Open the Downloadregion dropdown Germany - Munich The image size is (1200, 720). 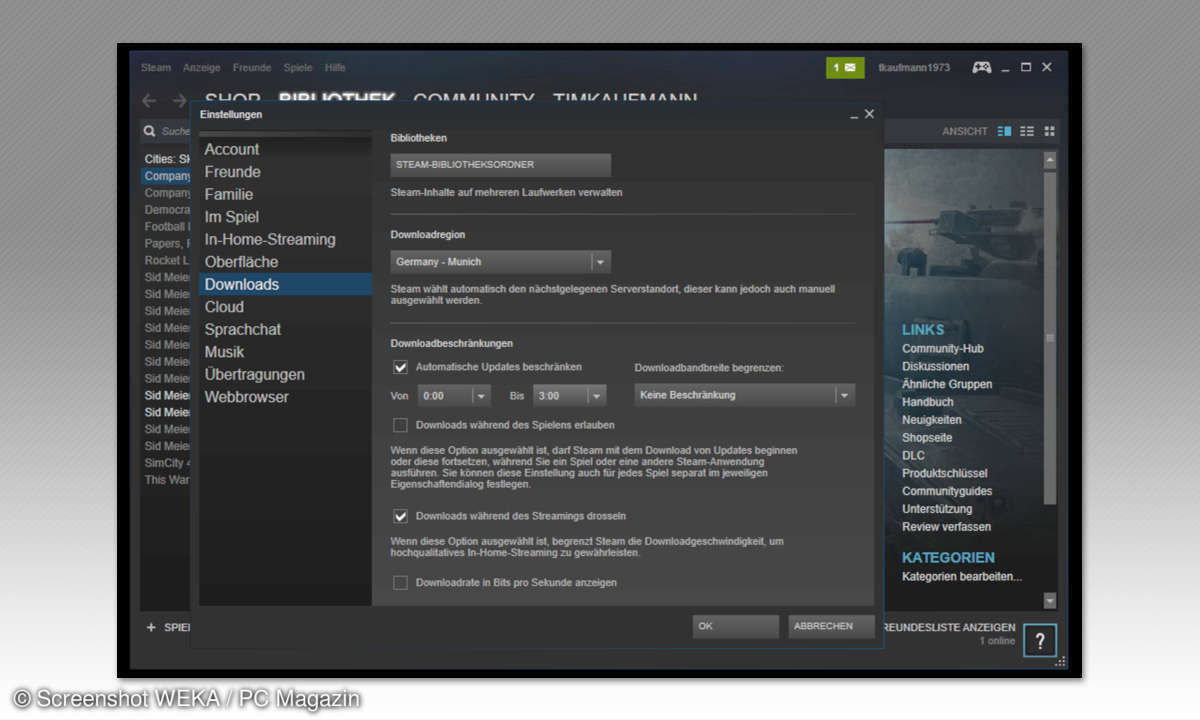point(500,262)
